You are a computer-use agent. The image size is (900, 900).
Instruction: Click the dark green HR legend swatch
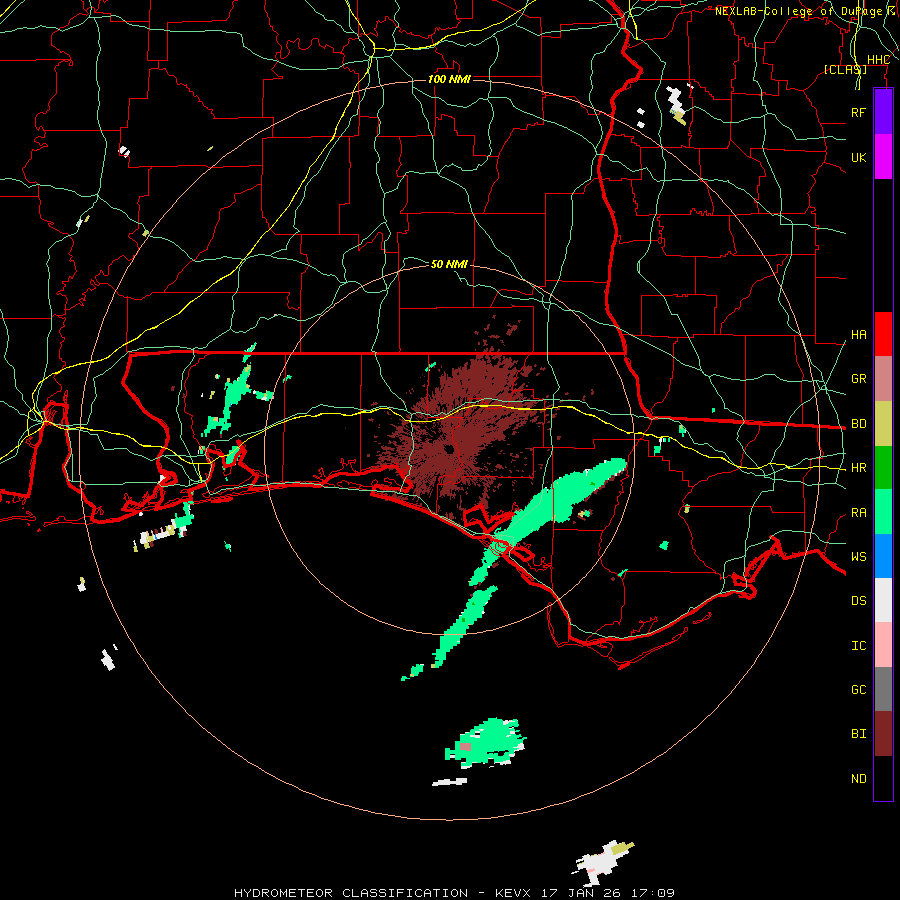[883, 468]
